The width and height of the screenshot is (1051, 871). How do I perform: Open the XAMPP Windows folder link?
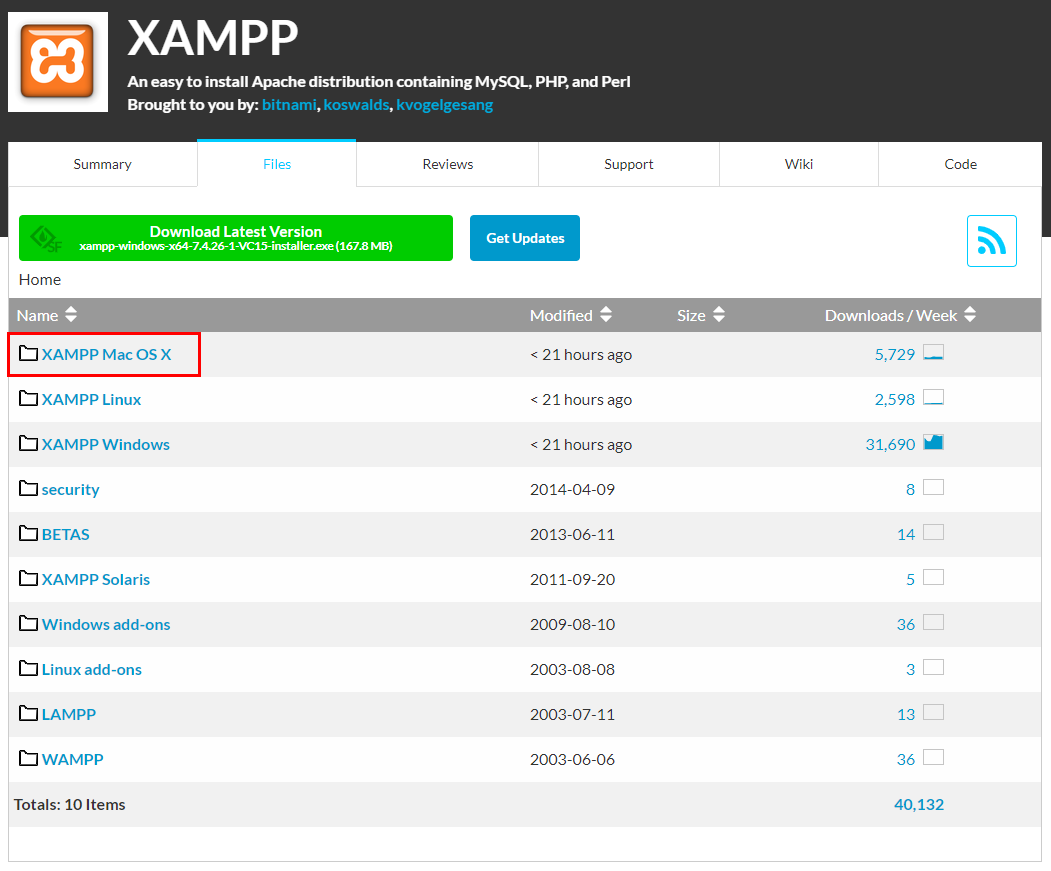click(x=106, y=444)
